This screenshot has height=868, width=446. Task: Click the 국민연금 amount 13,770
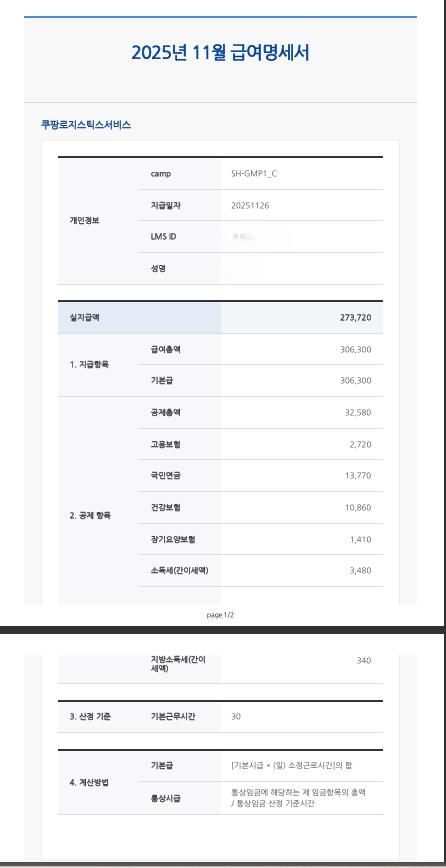pyautogui.click(x=358, y=476)
